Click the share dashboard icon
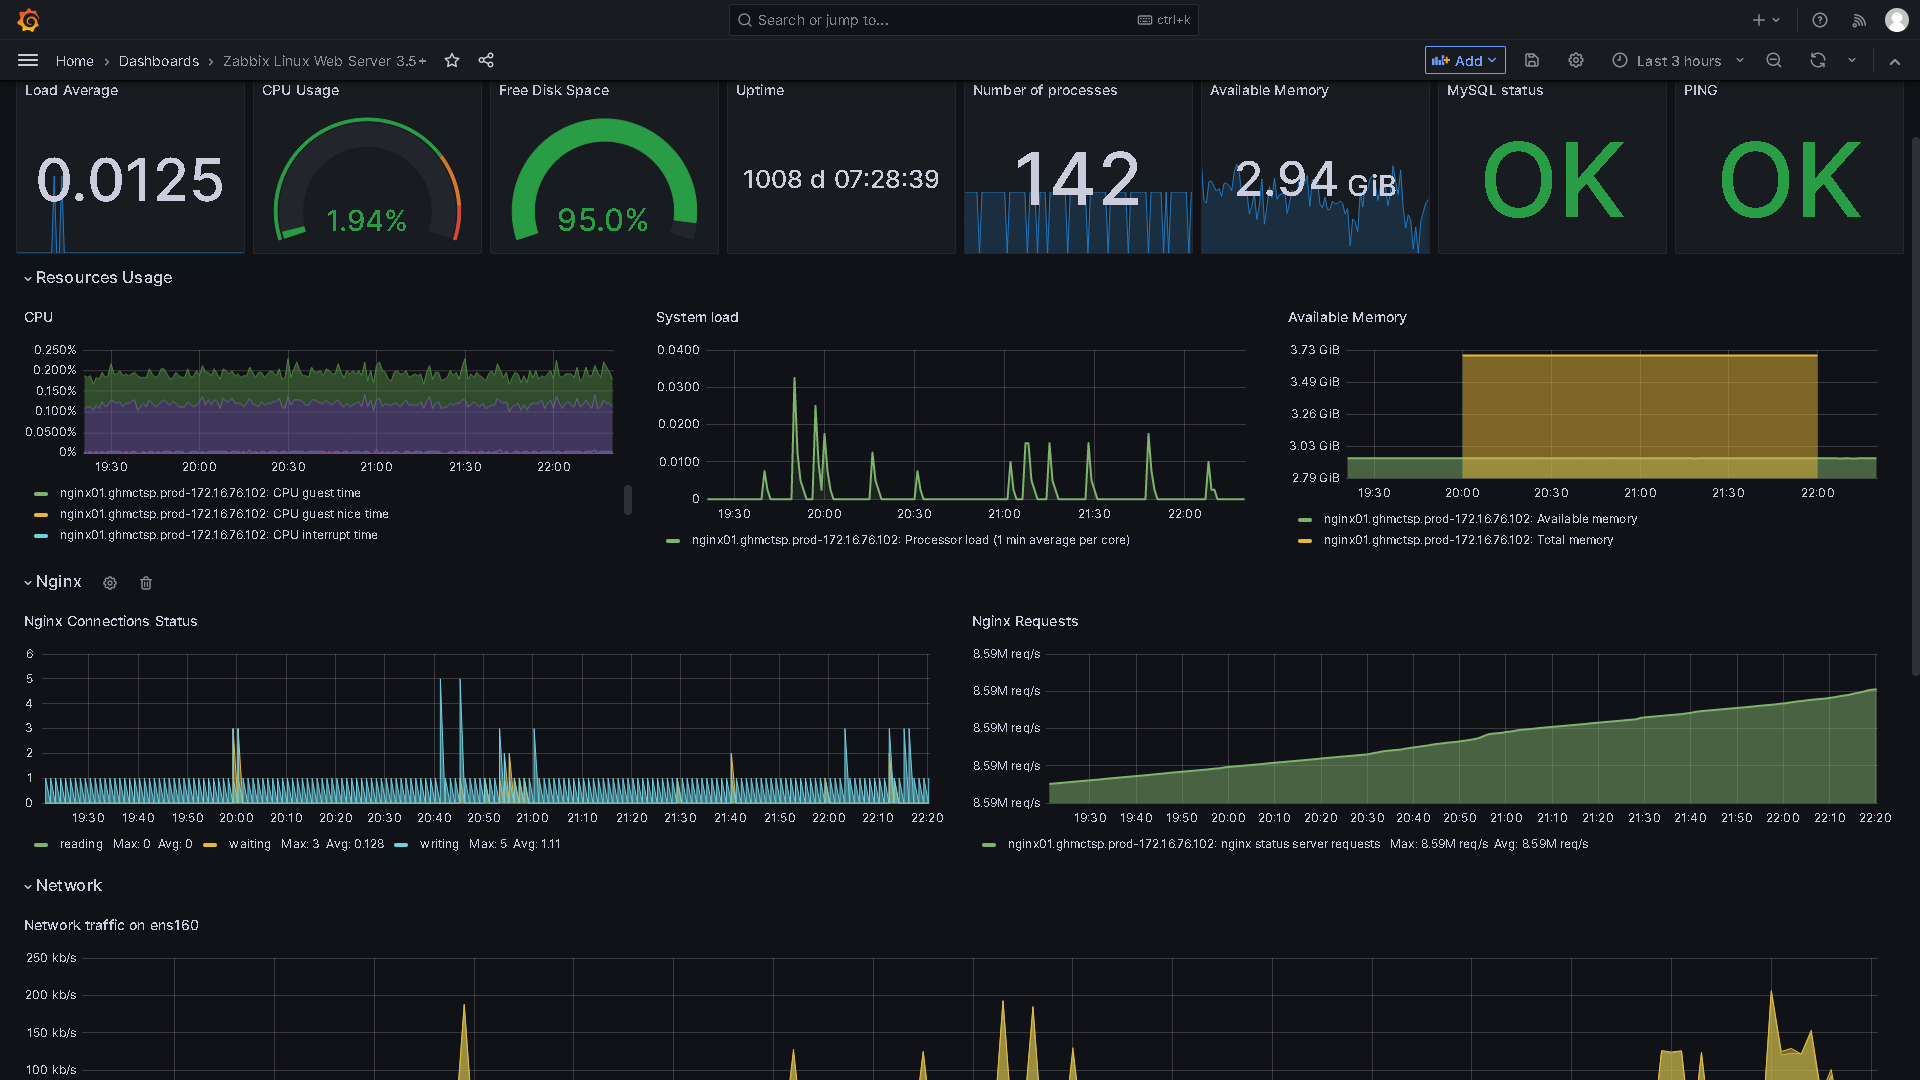The width and height of the screenshot is (1920, 1080). pyautogui.click(x=486, y=61)
